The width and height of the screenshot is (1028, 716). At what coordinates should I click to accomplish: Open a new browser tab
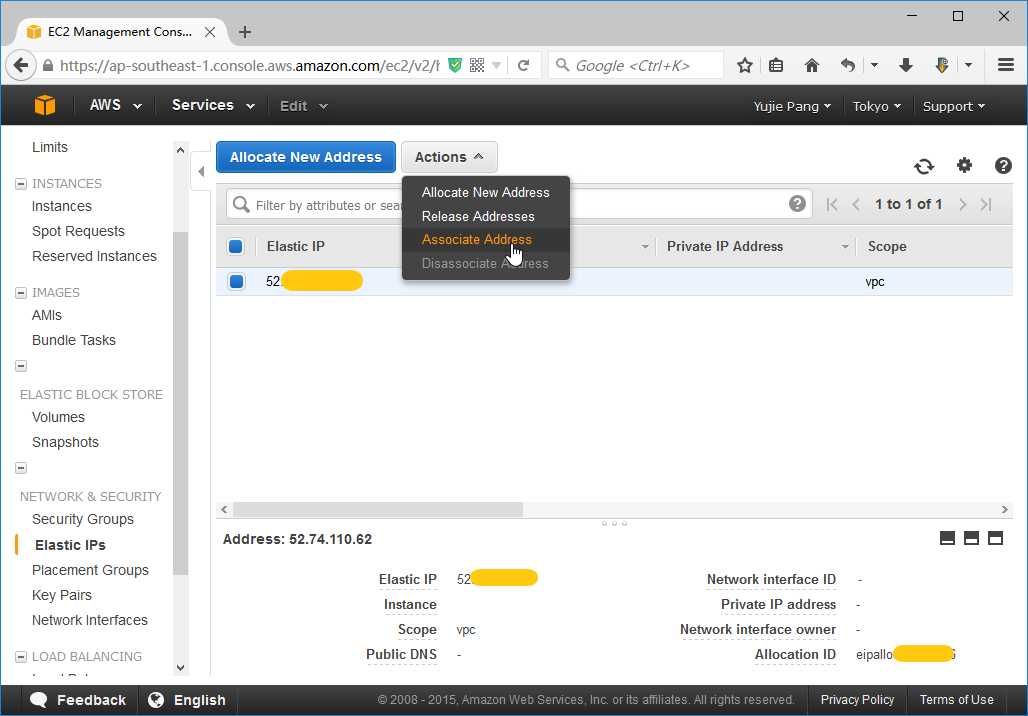245,31
